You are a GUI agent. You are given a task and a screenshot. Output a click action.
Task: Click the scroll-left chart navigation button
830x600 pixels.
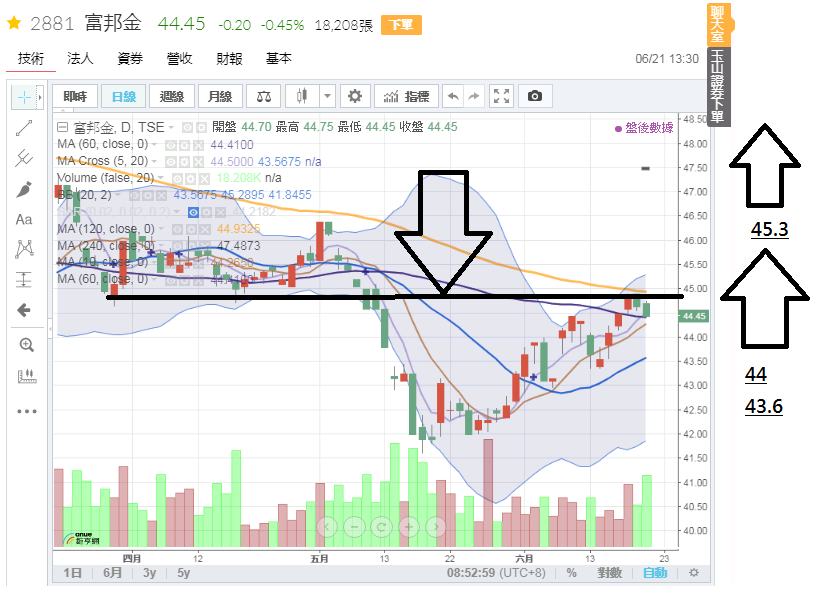point(327,527)
